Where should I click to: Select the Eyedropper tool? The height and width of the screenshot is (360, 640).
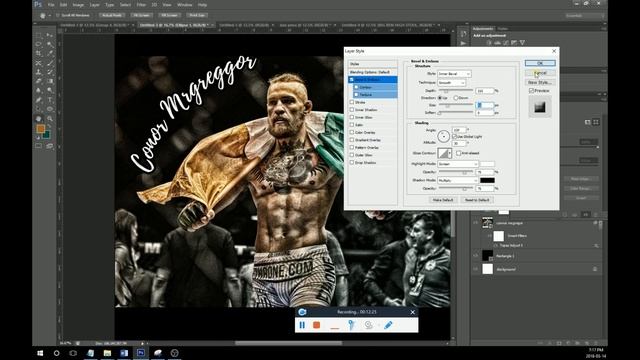tap(49, 53)
